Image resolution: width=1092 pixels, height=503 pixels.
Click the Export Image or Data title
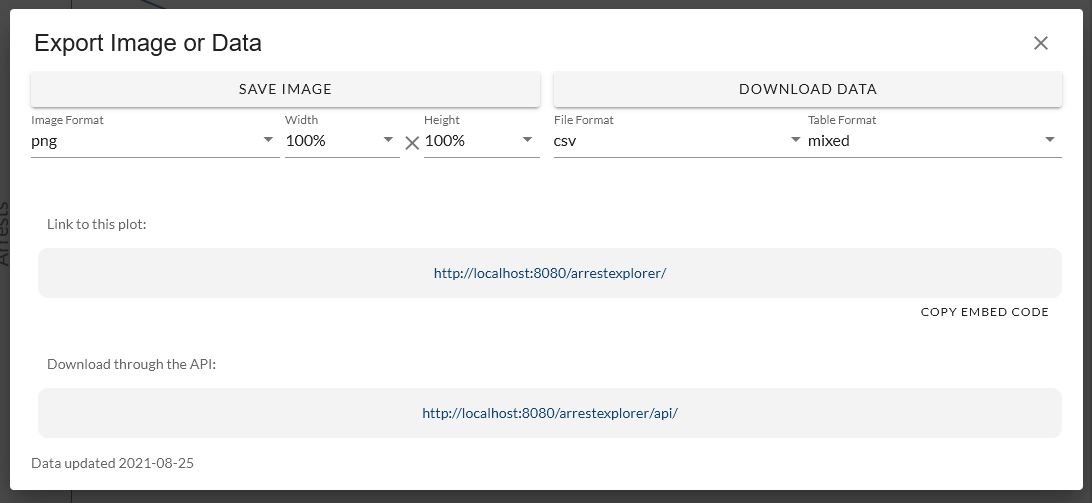(x=148, y=43)
